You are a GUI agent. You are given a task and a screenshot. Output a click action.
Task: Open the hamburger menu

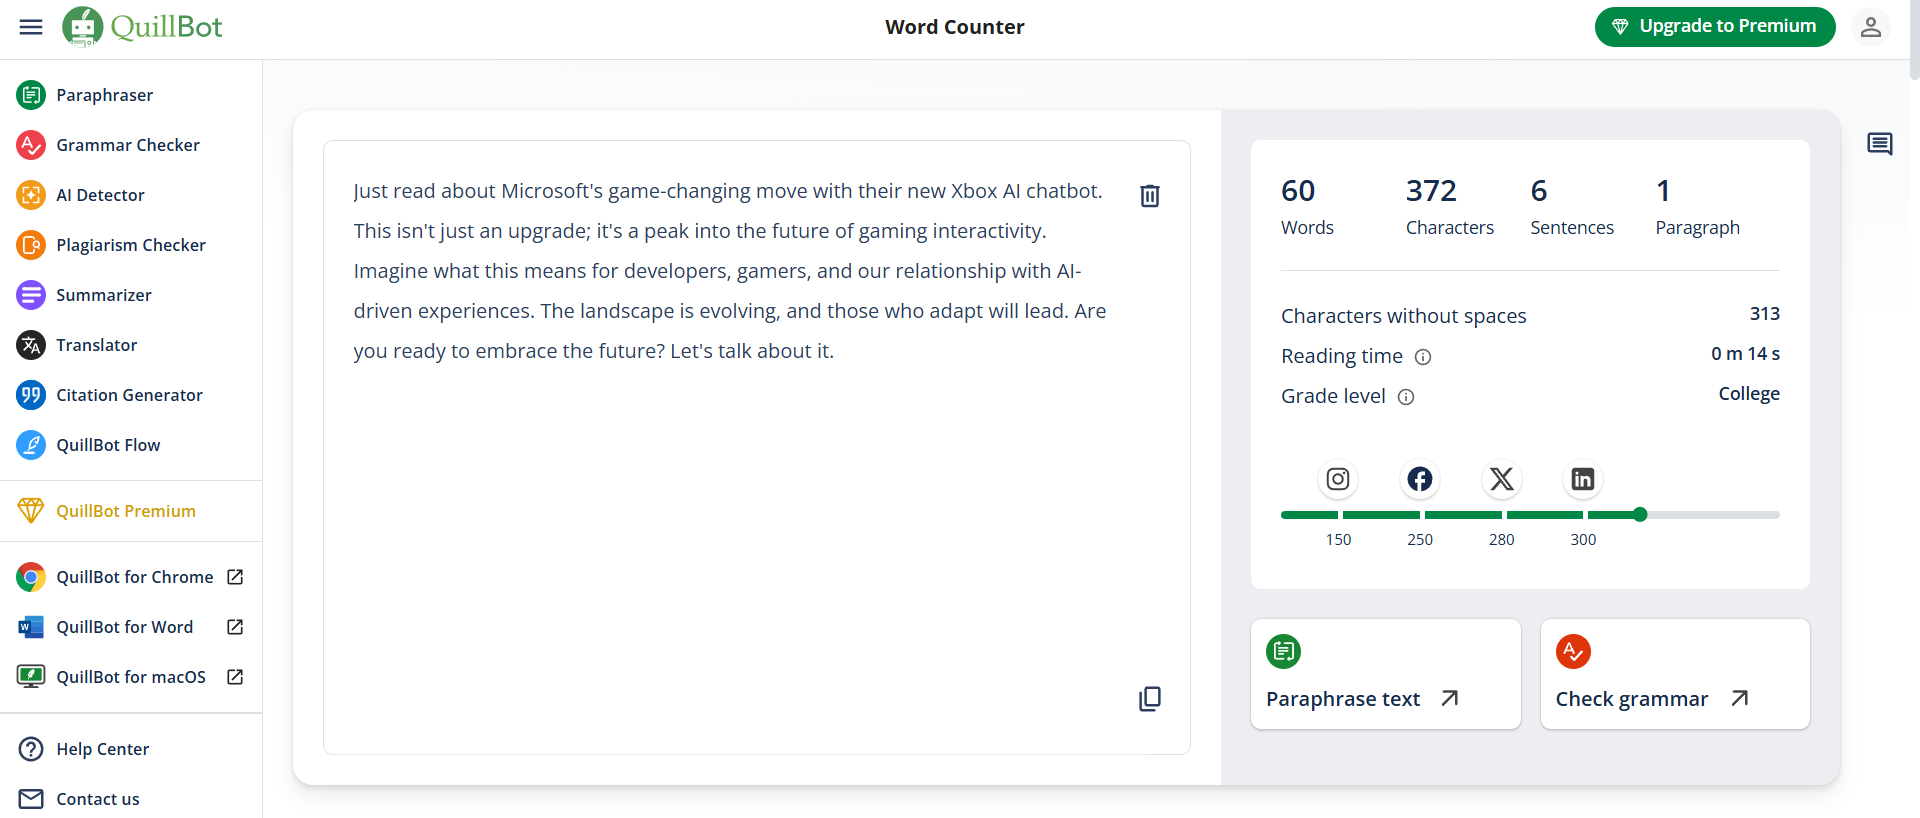pos(31,27)
